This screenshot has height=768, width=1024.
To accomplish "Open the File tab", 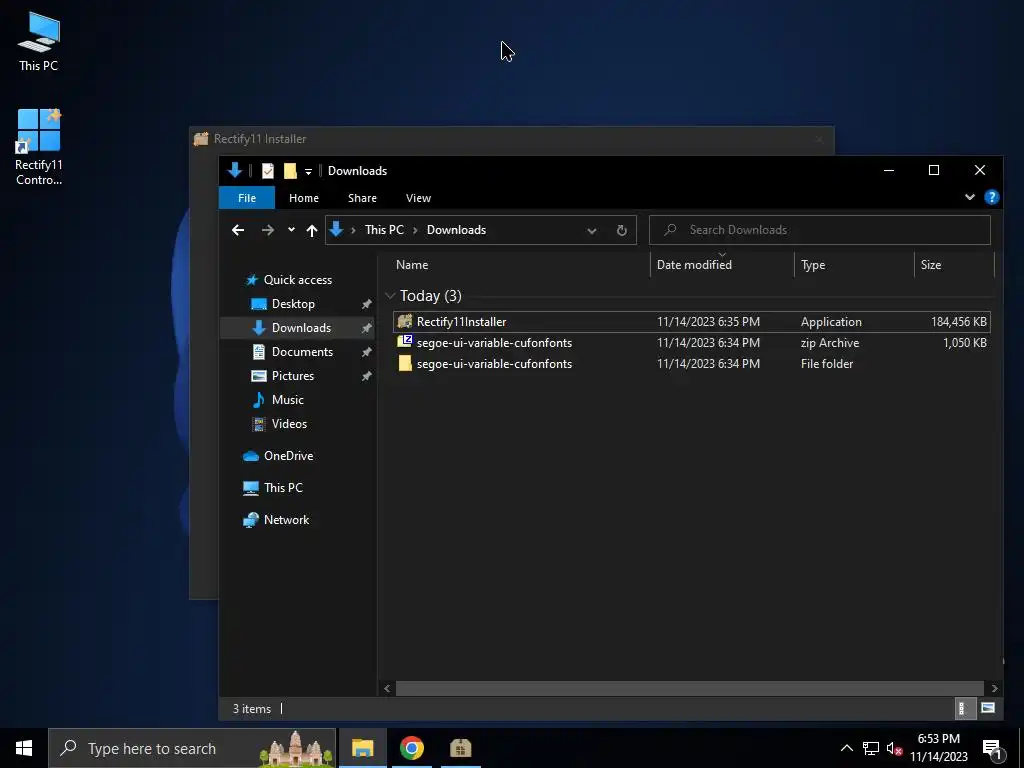I will pos(247,198).
